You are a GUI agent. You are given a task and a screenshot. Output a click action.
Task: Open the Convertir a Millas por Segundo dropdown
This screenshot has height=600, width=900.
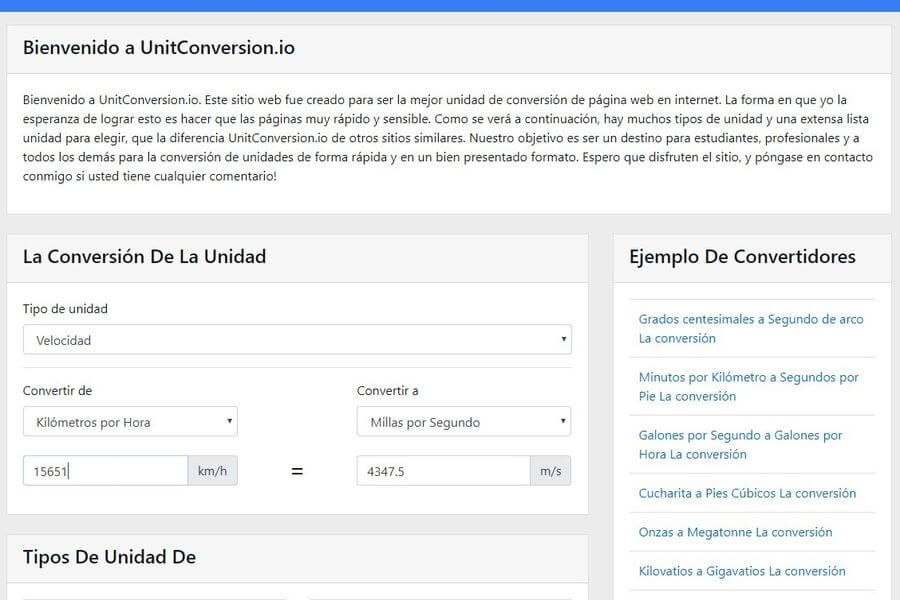pyautogui.click(x=464, y=422)
